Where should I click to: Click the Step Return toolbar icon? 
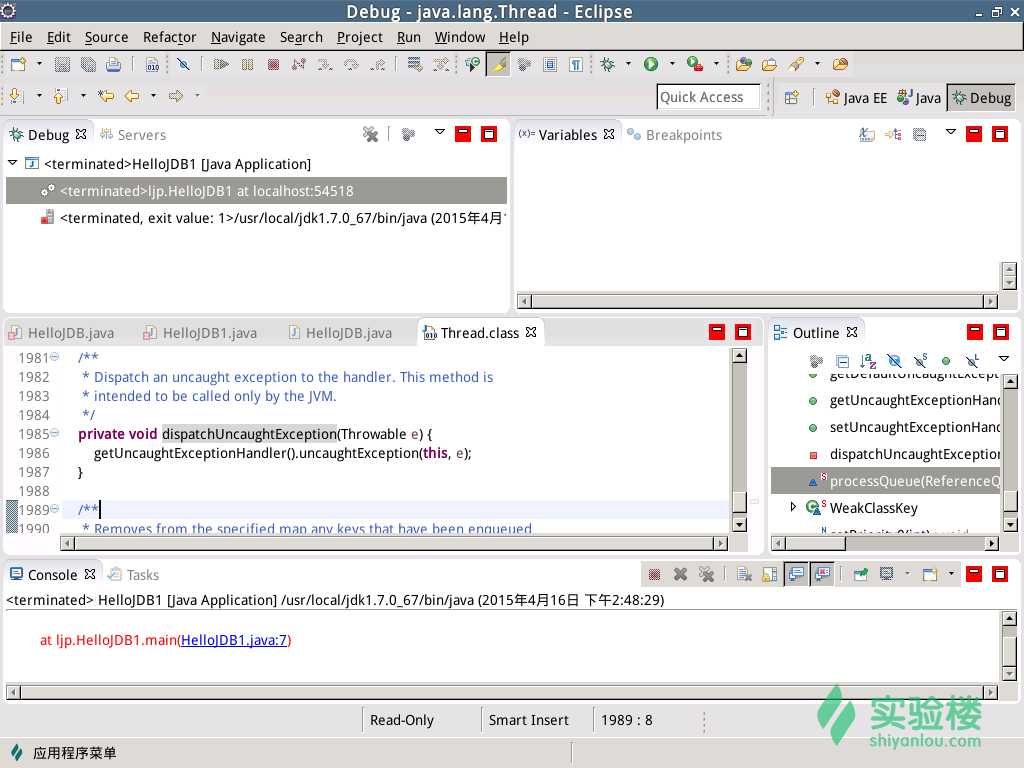[377, 64]
